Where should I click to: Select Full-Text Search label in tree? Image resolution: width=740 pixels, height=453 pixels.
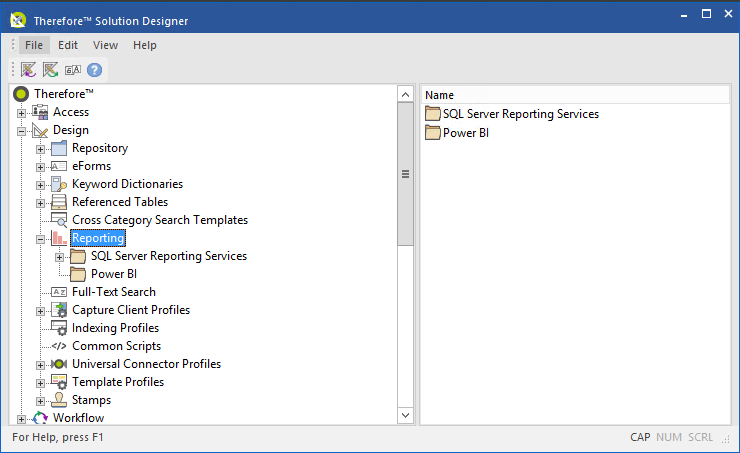114,292
